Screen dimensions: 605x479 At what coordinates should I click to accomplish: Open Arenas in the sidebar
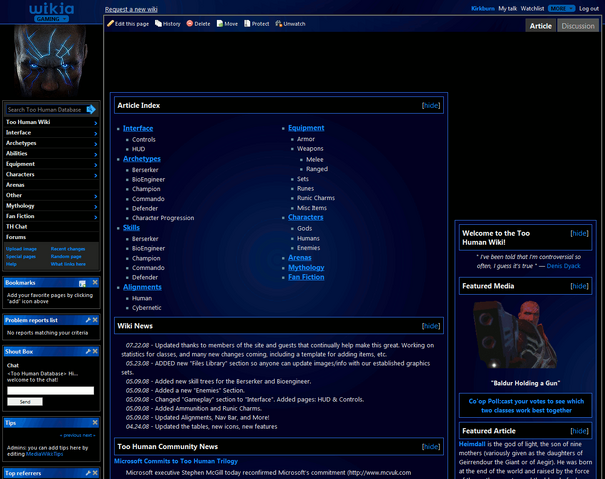point(15,184)
